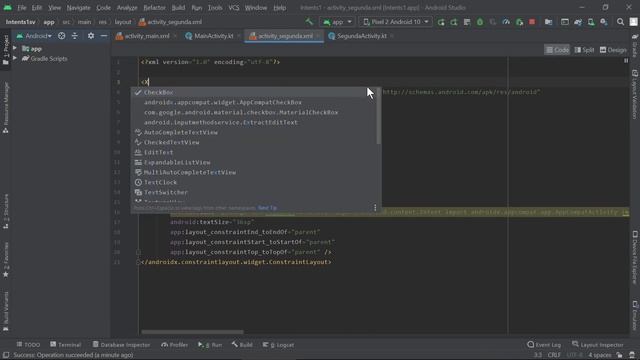Click the autocomplete popup vertical scrollbar
Image resolution: width=640 pixels, height=360 pixels.
pyautogui.click(x=378, y=116)
